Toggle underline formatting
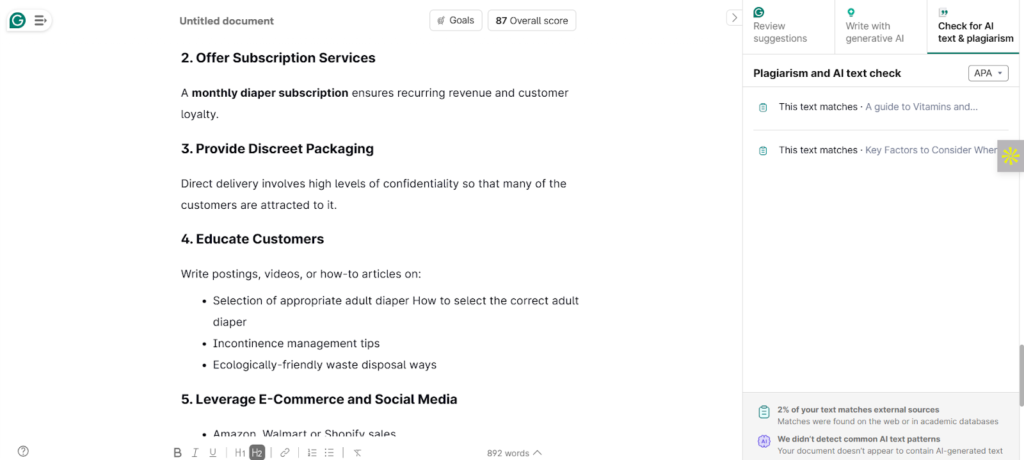This screenshot has width=1024, height=460. point(213,453)
